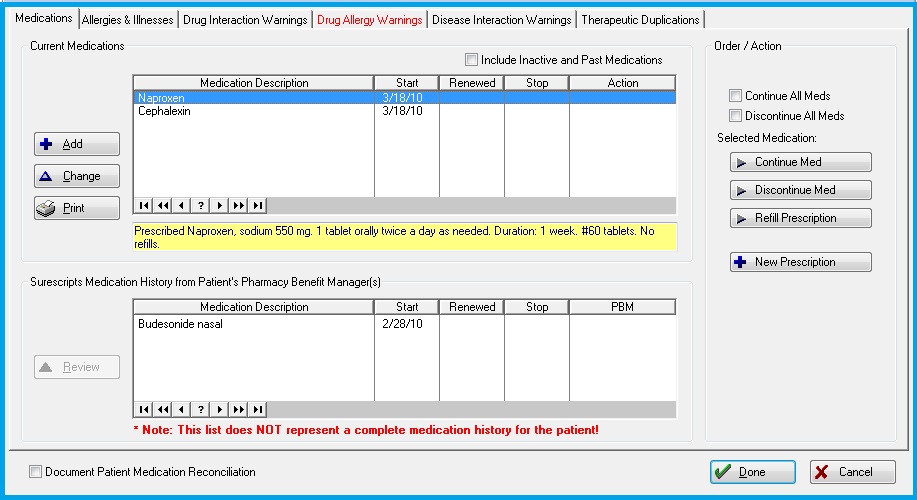Open Drug Interaction Warnings tab
Image resolution: width=917 pixels, height=500 pixels.
pyautogui.click(x=245, y=20)
